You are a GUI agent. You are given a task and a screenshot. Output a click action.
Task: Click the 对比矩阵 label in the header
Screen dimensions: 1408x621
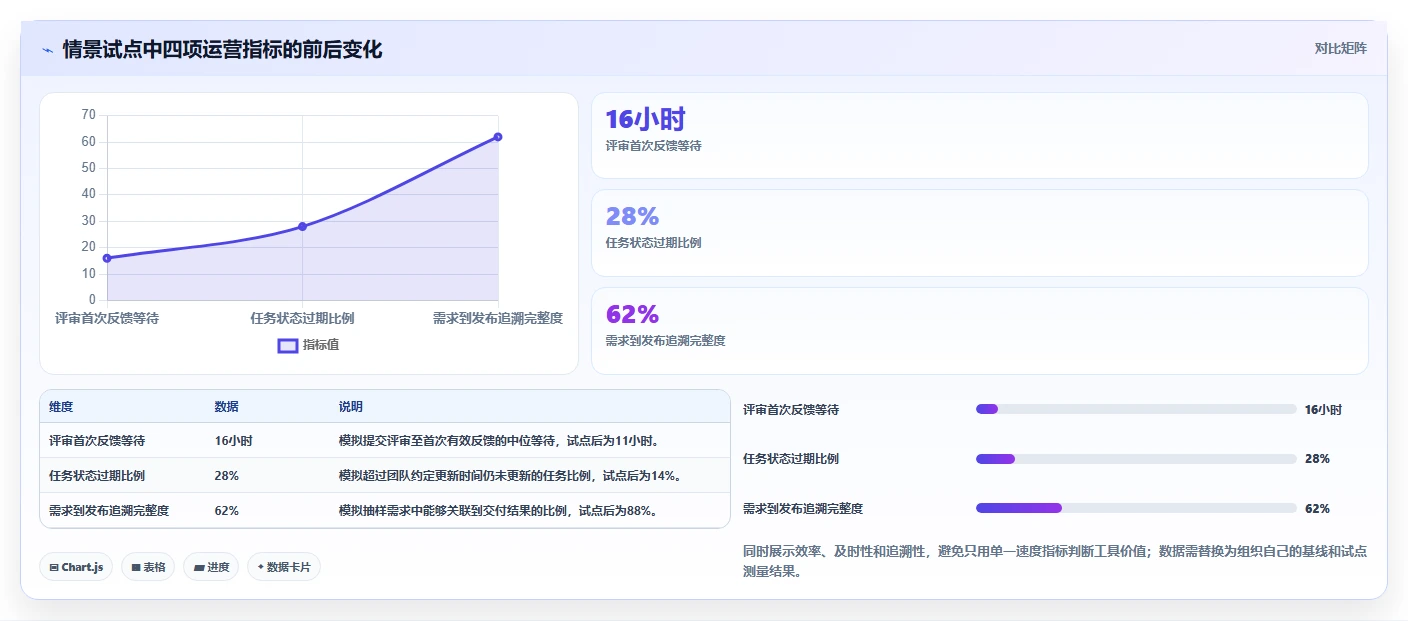coord(1341,48)
